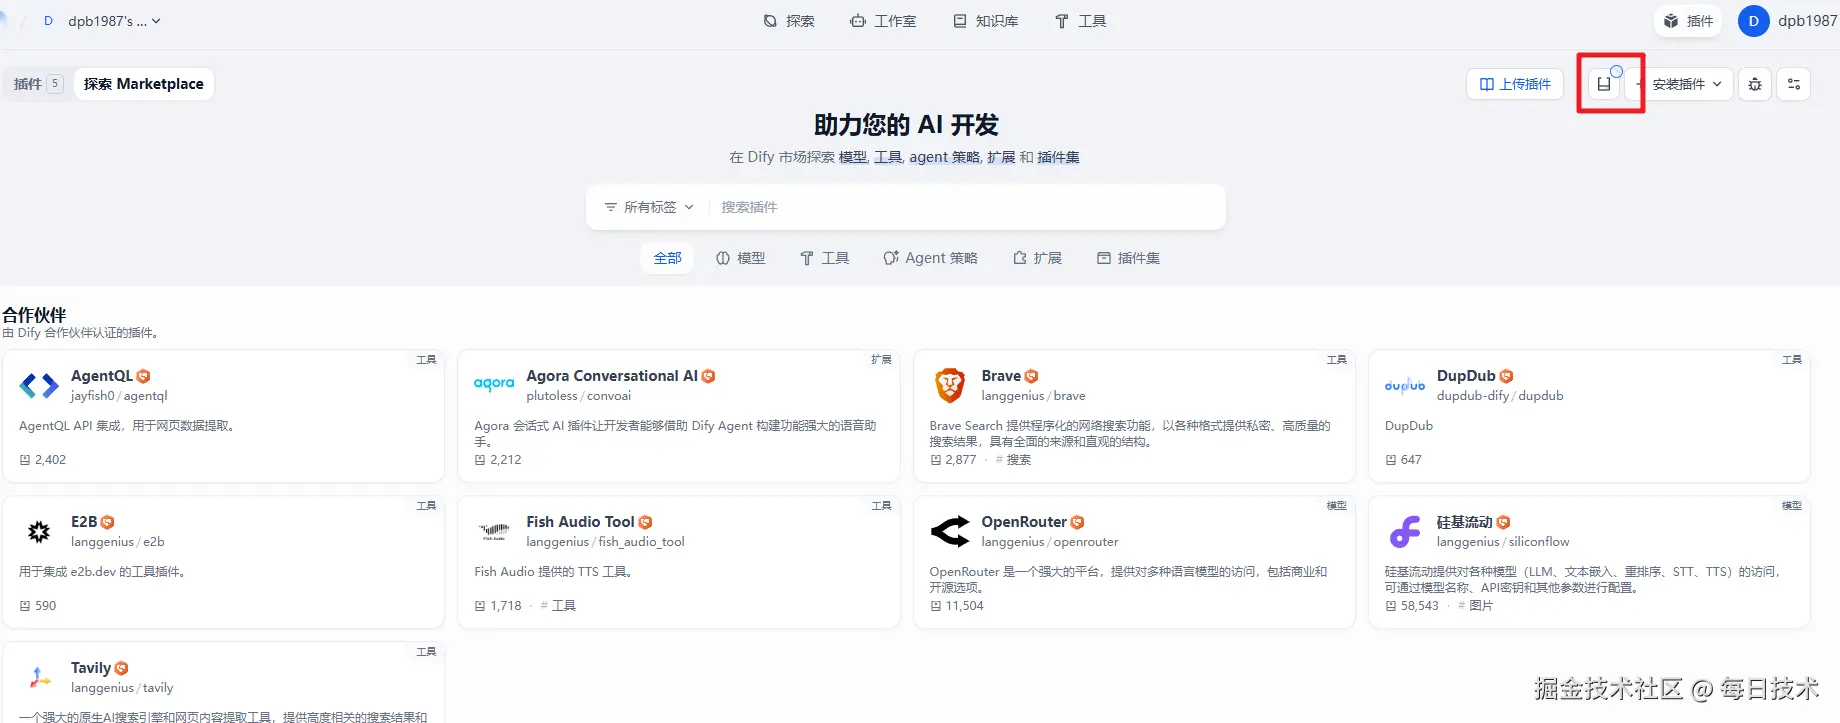Viewport: 1840px width, 723px height.
Task: Click the plugin debug bug icon
Action: [x=1755, y=84]
